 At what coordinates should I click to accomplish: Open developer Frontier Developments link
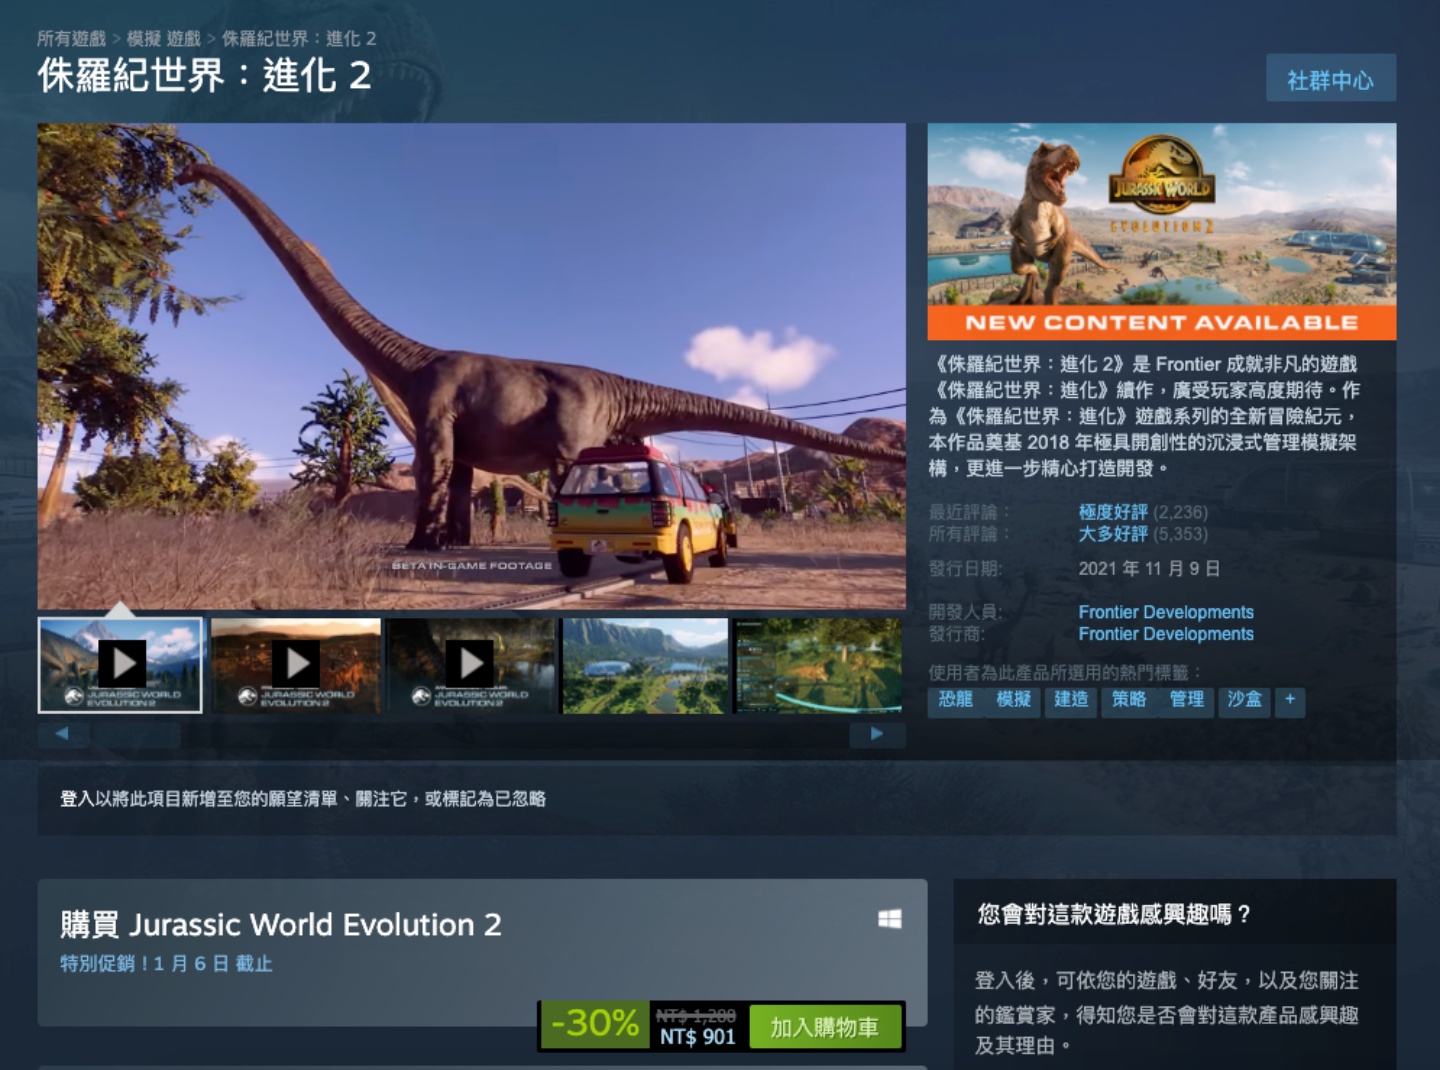pos(1166,612)
